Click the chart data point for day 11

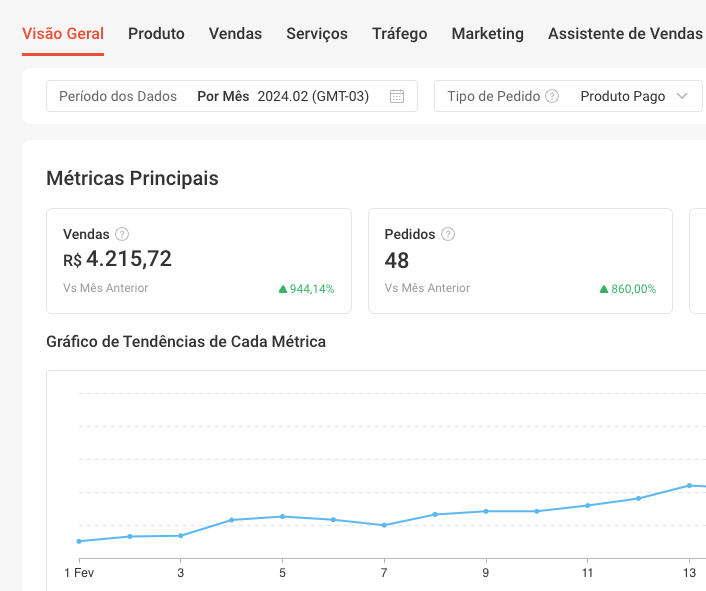pos(588,505)
